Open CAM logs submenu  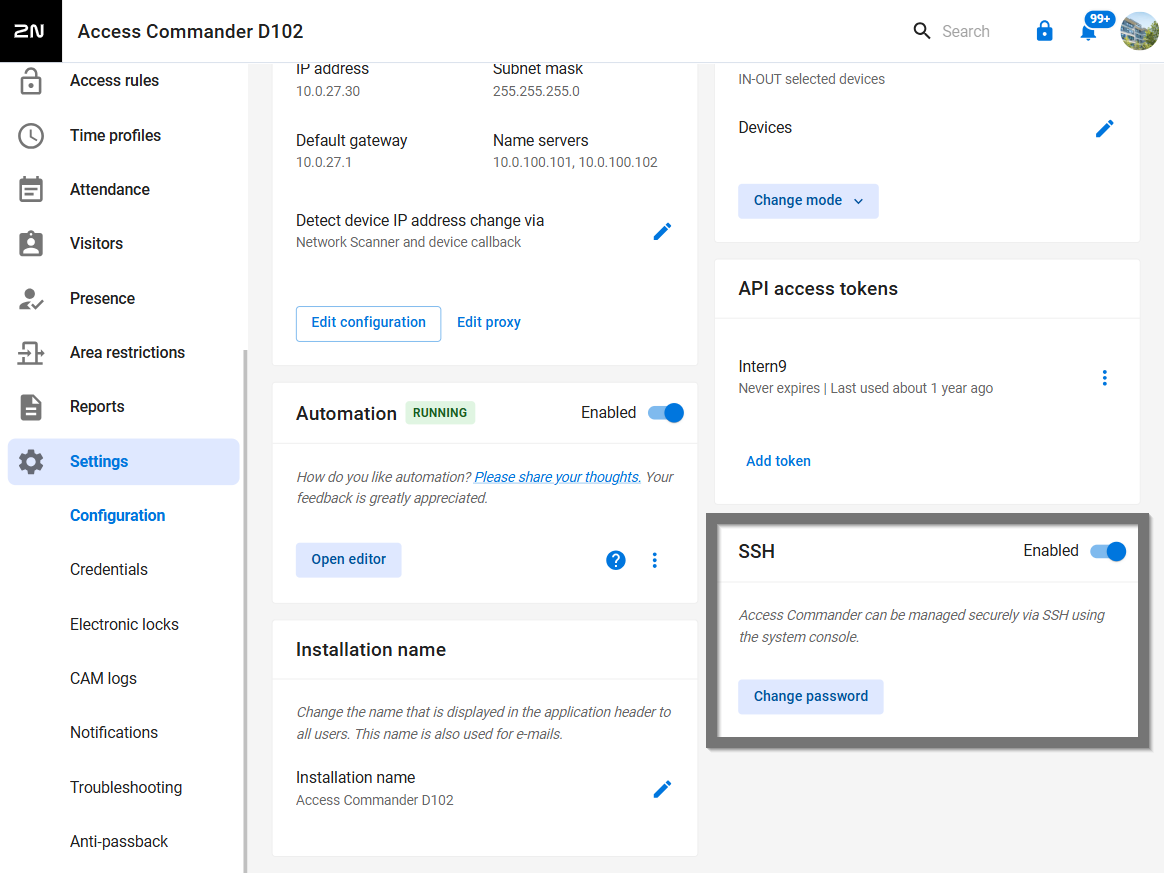pos(103,679)
